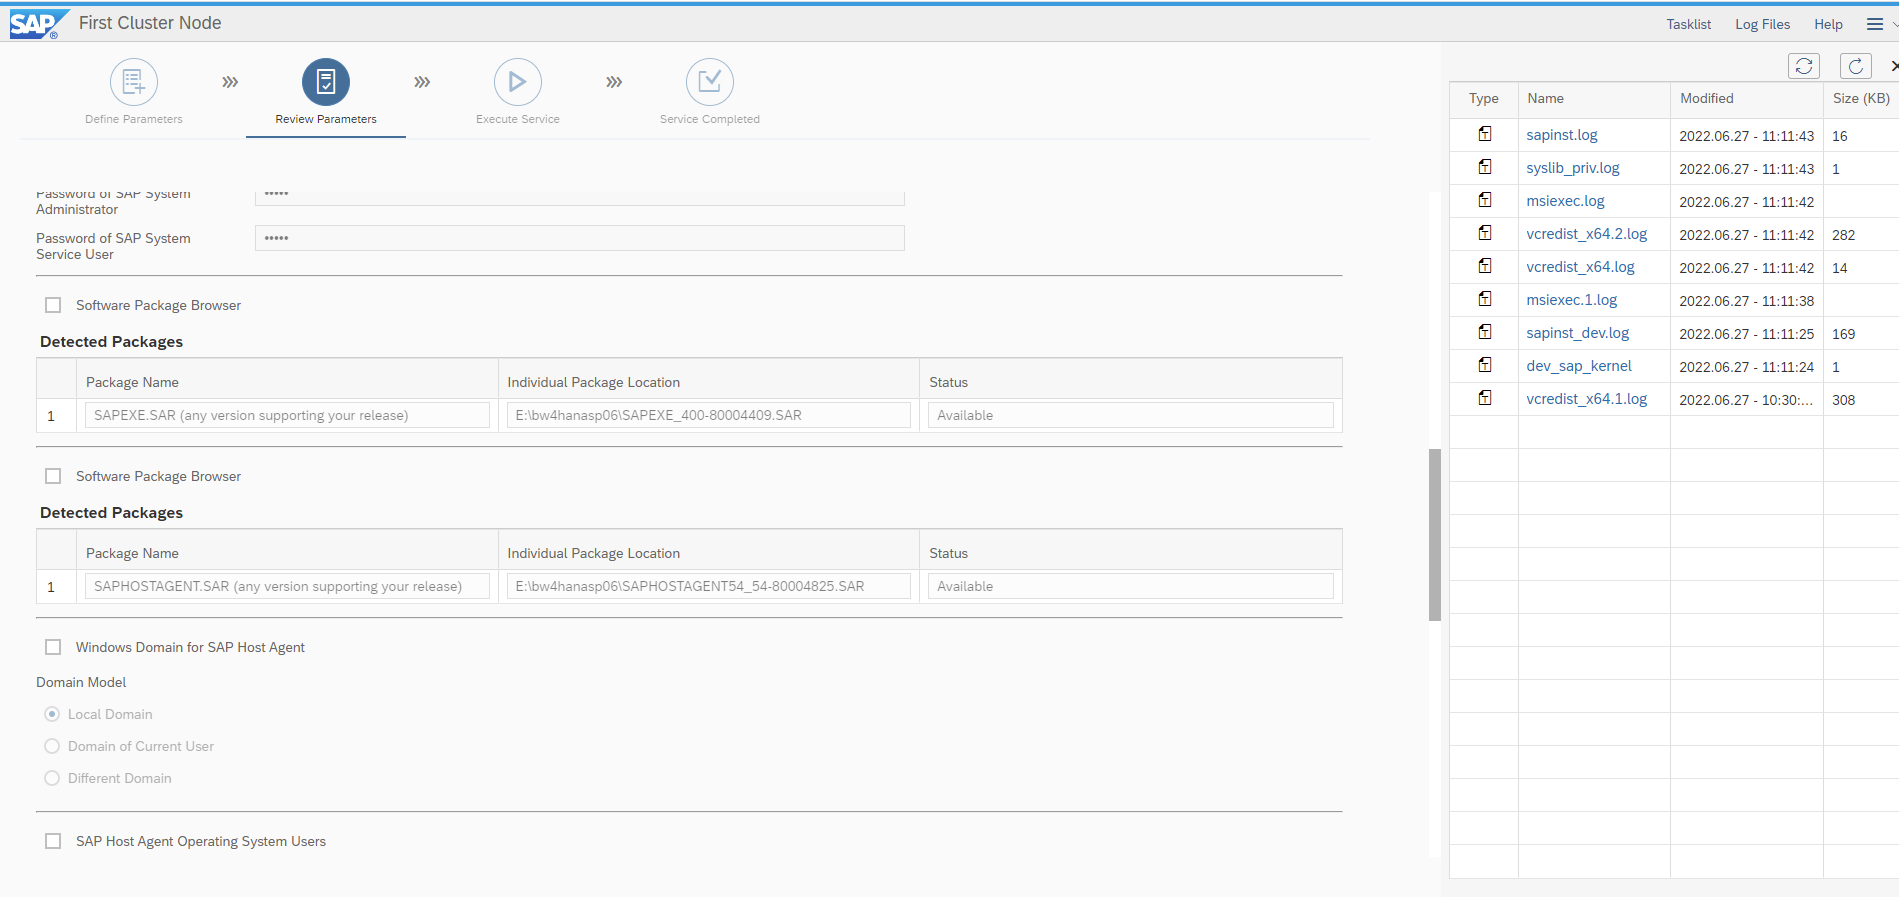The width and height of the screenshot is (1899, 897).
Task: Open the Define Parameters step icon
Action: coord(134,82)
